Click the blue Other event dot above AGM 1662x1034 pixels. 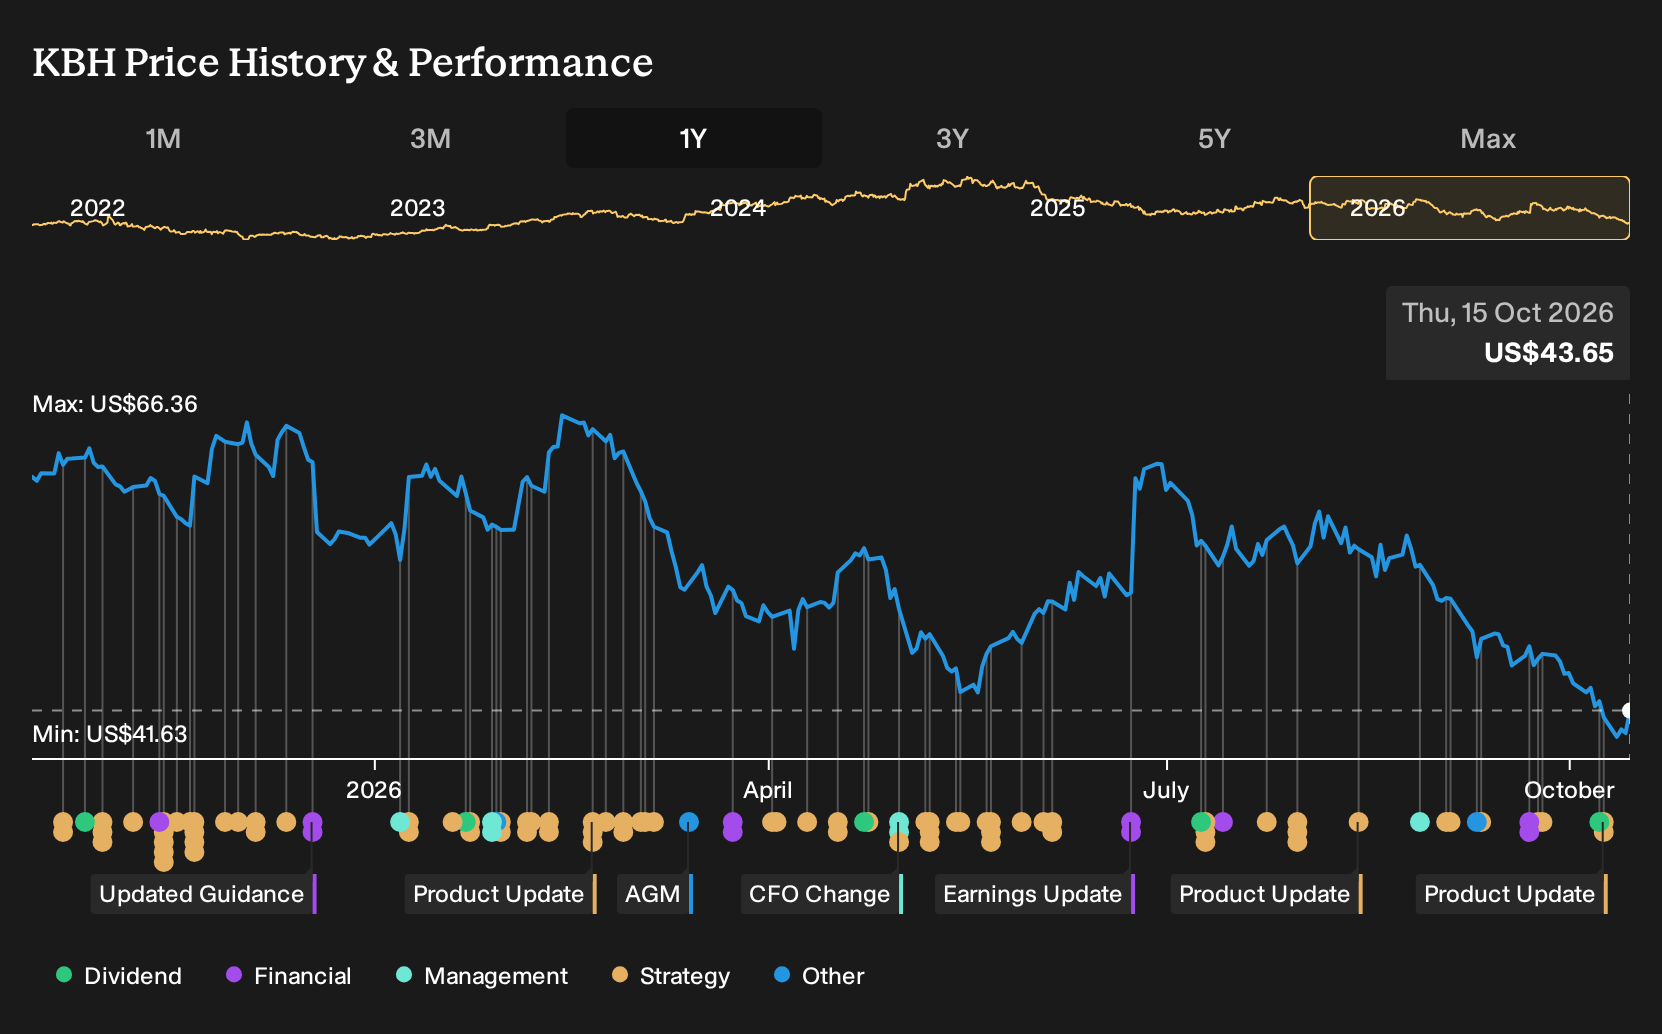click(x=689, y=822)
